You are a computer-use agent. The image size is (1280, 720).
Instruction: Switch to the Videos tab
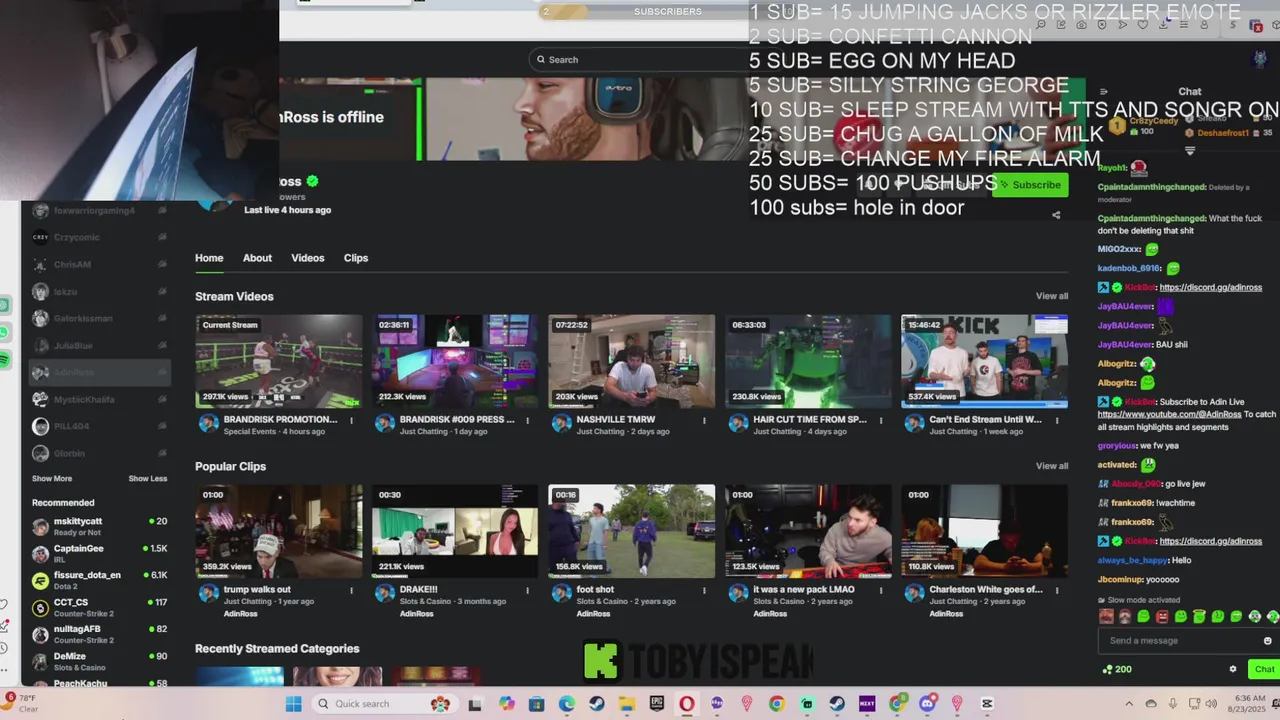click(308, 258)
